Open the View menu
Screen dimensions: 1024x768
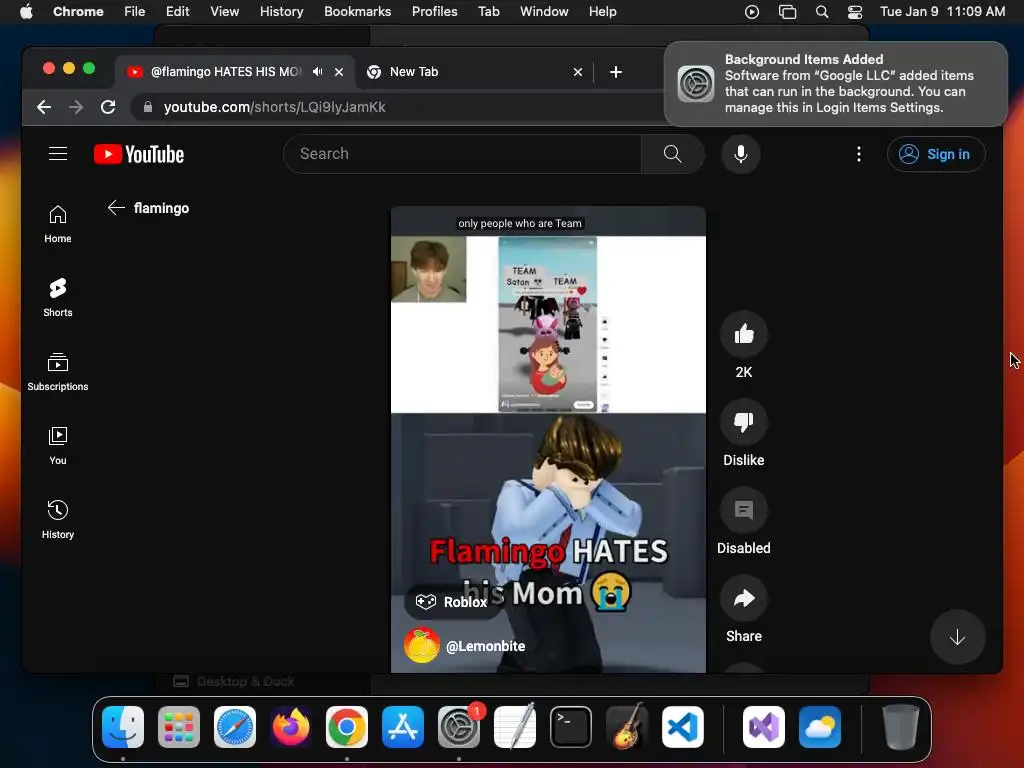coord(224,12)
